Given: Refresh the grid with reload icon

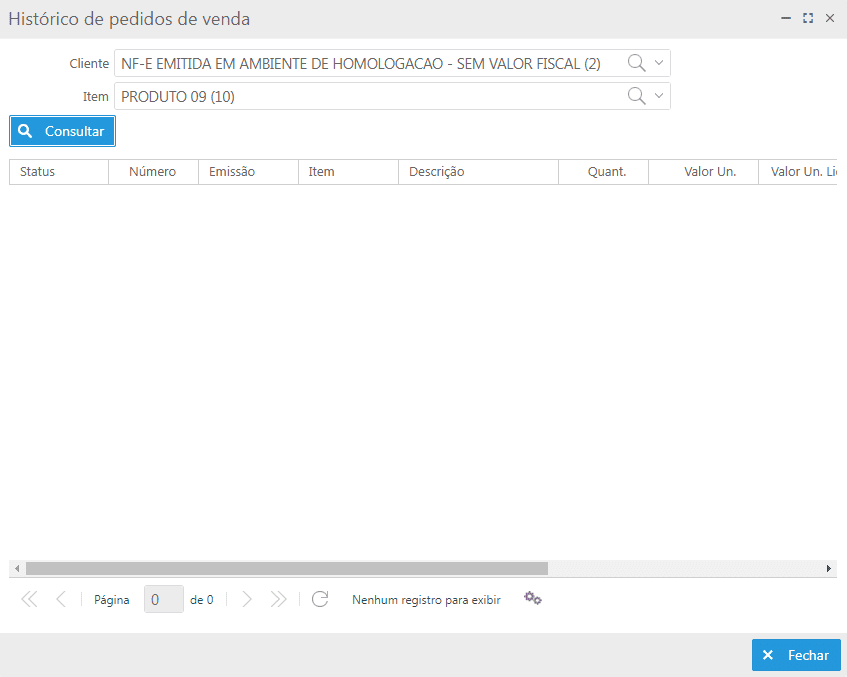Looking at the screenshot, I should [x=320, y=599].
